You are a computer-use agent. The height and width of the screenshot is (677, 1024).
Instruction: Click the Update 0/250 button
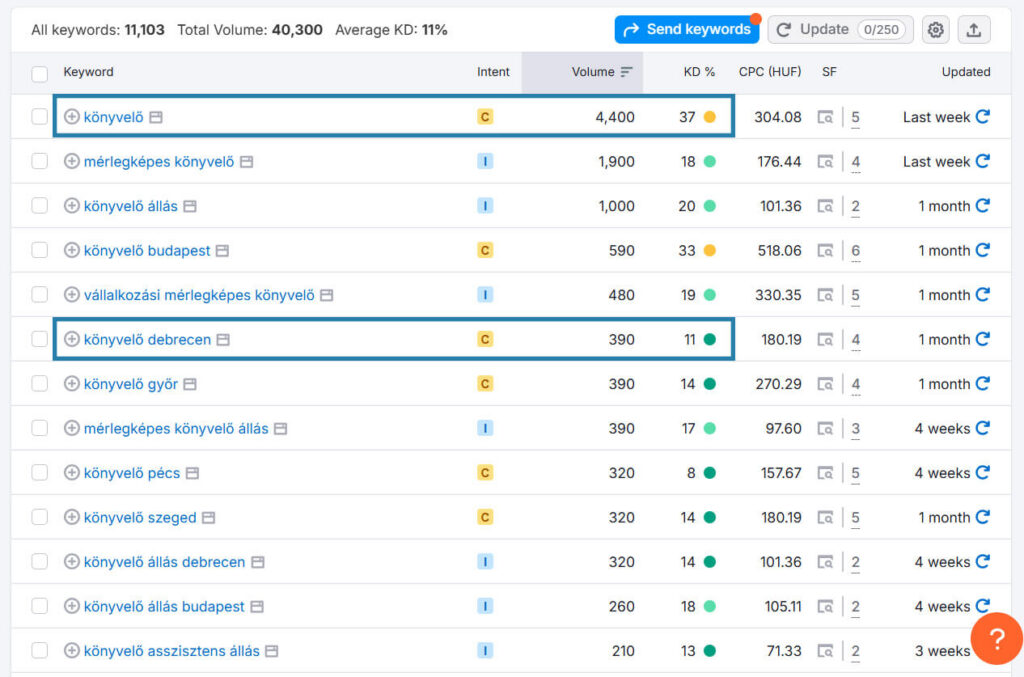(x=840, y=29)
